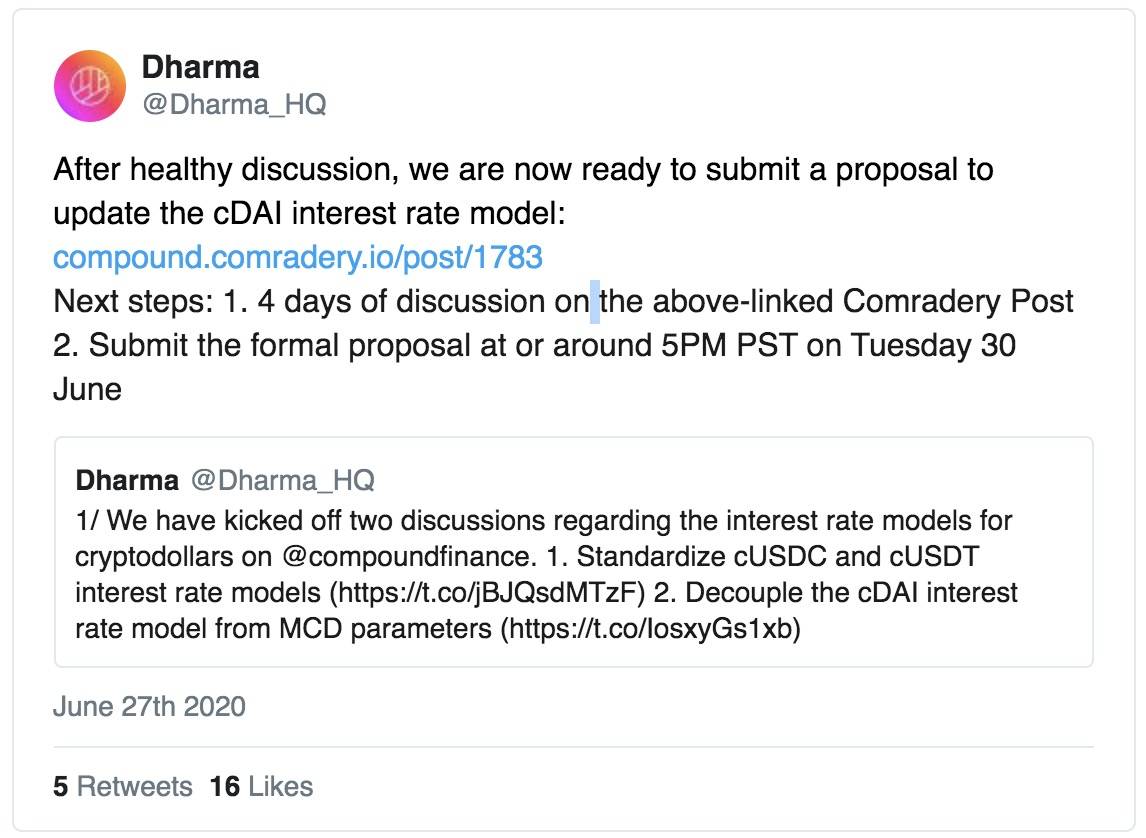Open the t.co/IosxyGs1xb link
Screen dimensions: 1146x838
point(650,628)
